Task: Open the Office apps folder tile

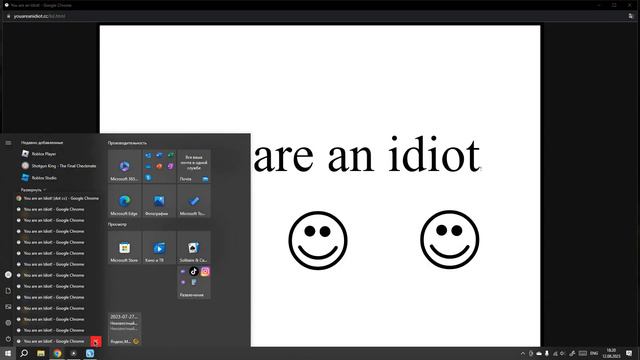Action: (x=159, y=166)
